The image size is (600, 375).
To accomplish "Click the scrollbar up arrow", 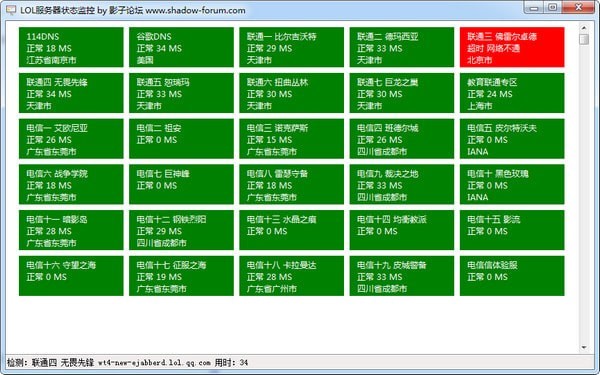I will click(x=584, y=28).
